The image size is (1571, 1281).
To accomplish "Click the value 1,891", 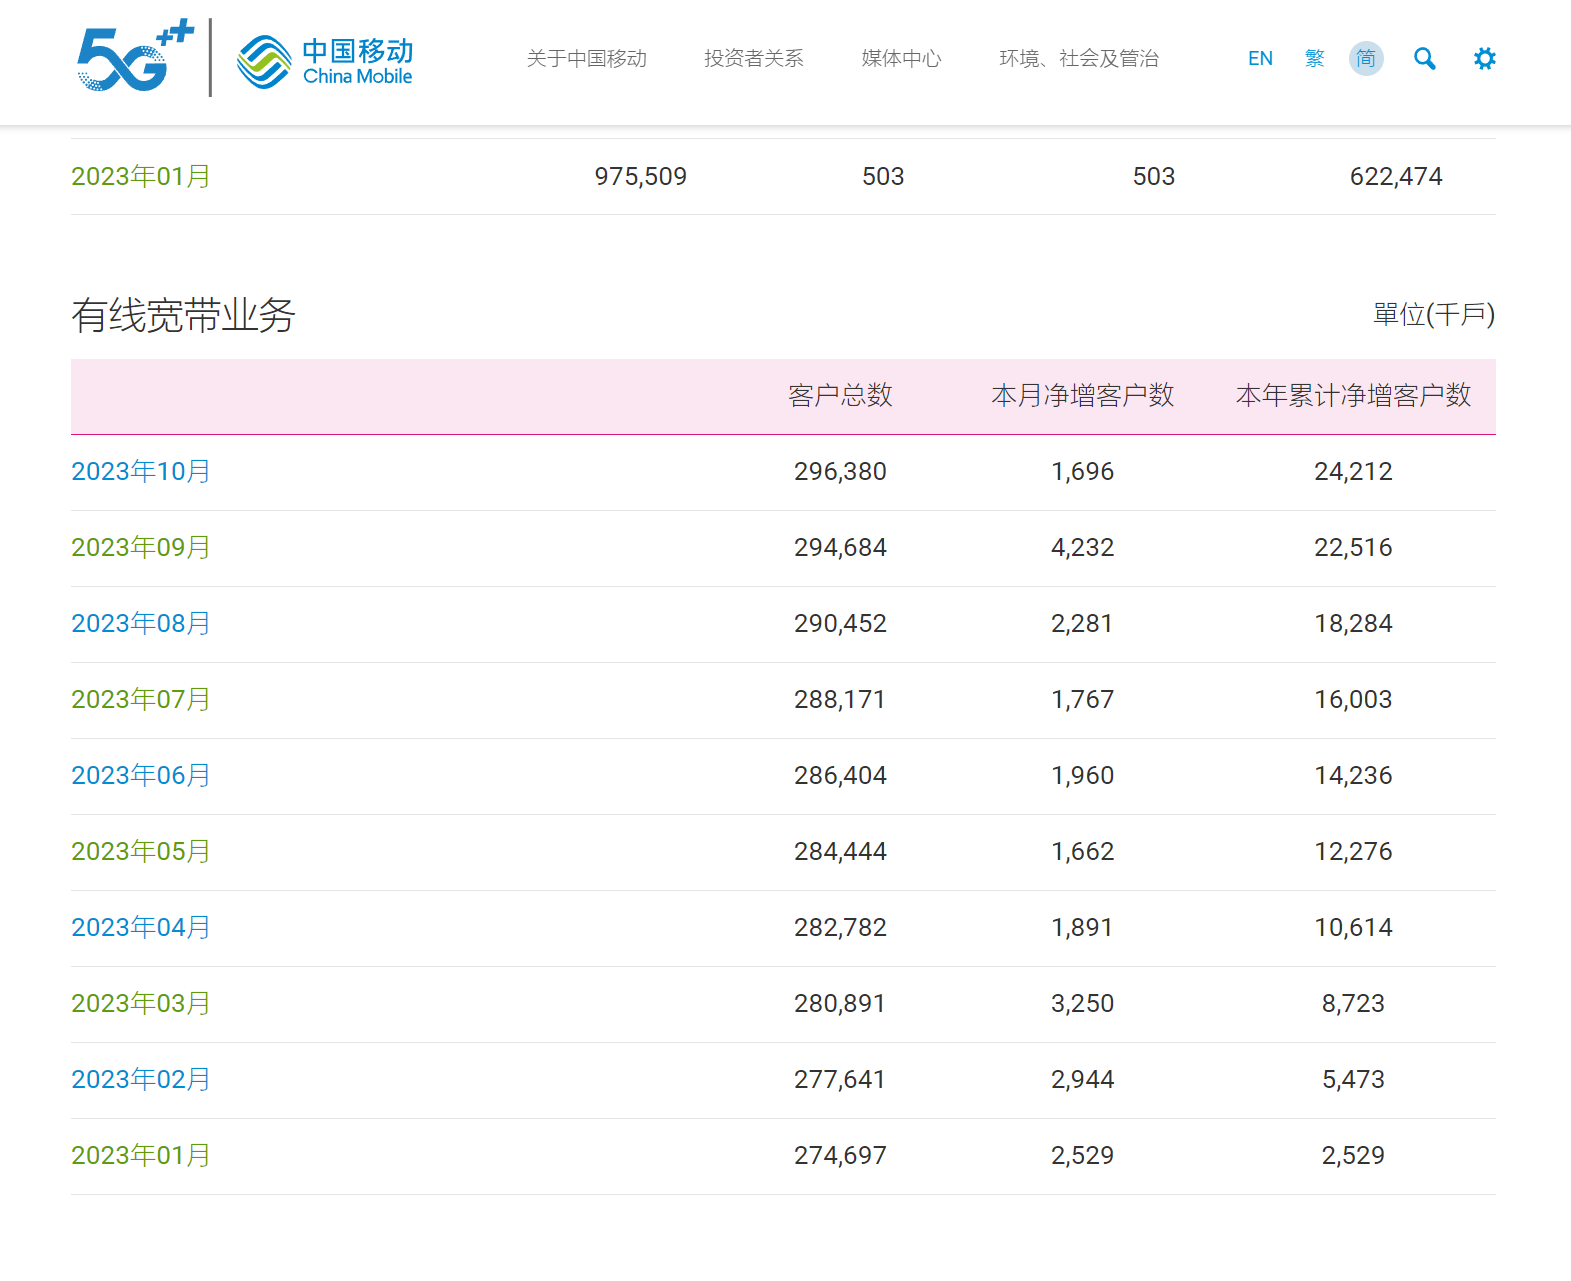I will pos(1083,928).
